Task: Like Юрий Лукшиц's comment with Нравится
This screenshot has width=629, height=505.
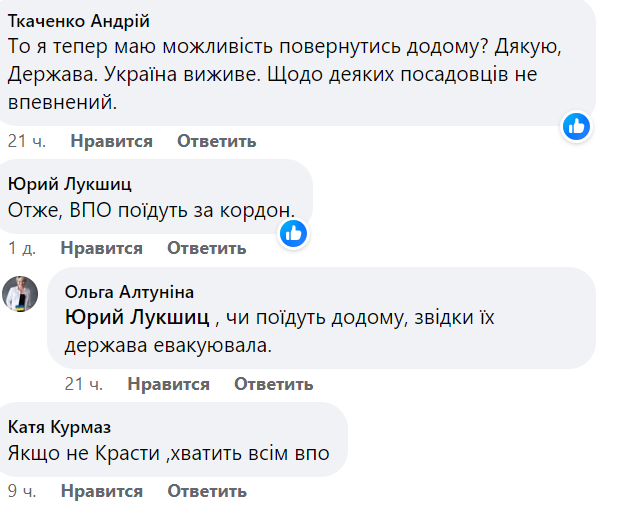Action: tap(101, 248)
